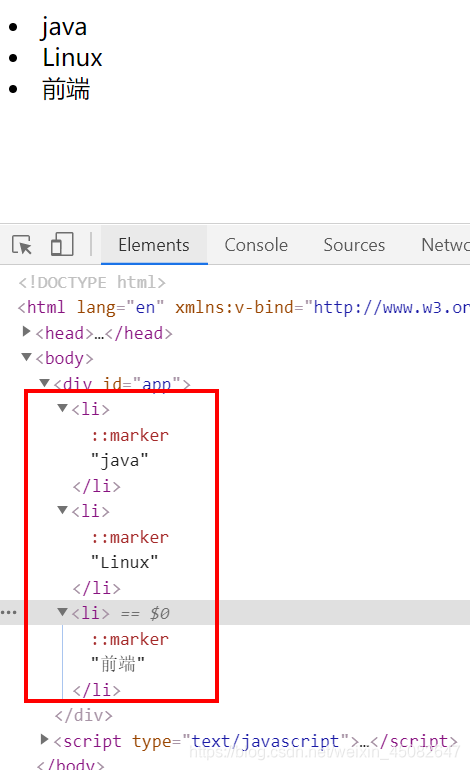Screen dimensions: 470x770
Task: Click the Linux list item on page
Action: [x=72, y=58]
